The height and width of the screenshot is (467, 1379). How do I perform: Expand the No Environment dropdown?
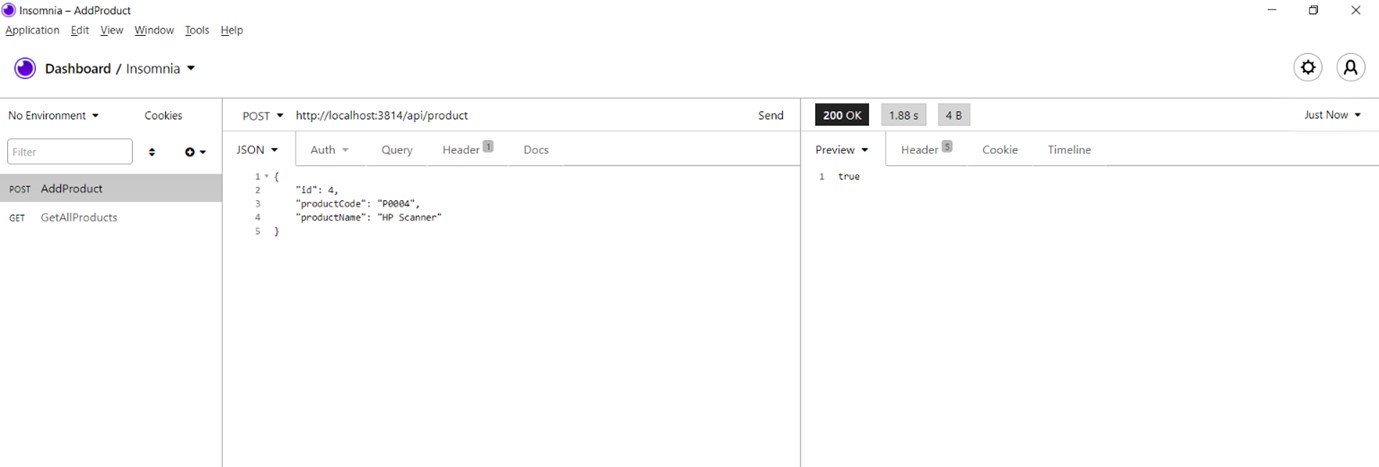coord(54,116)
